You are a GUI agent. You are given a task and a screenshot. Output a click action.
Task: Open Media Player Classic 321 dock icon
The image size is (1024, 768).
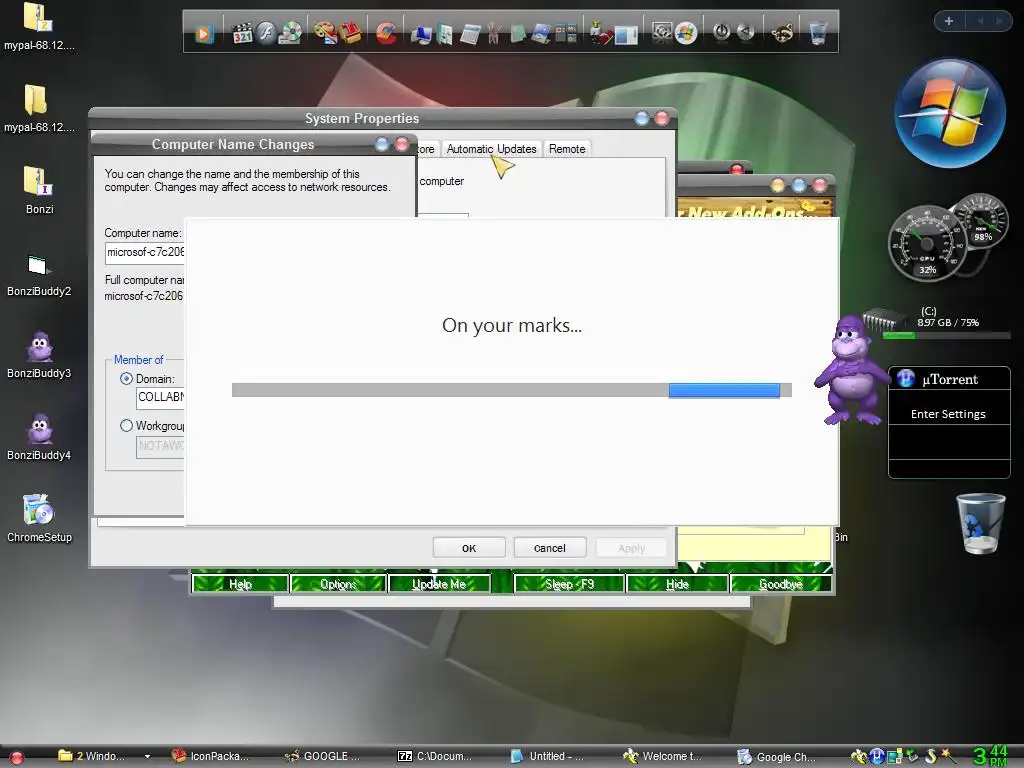point(242,33)
